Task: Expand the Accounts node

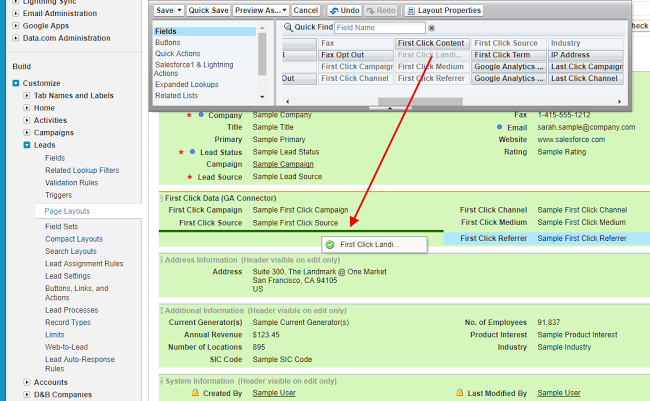Action: (x=27, y=382)
